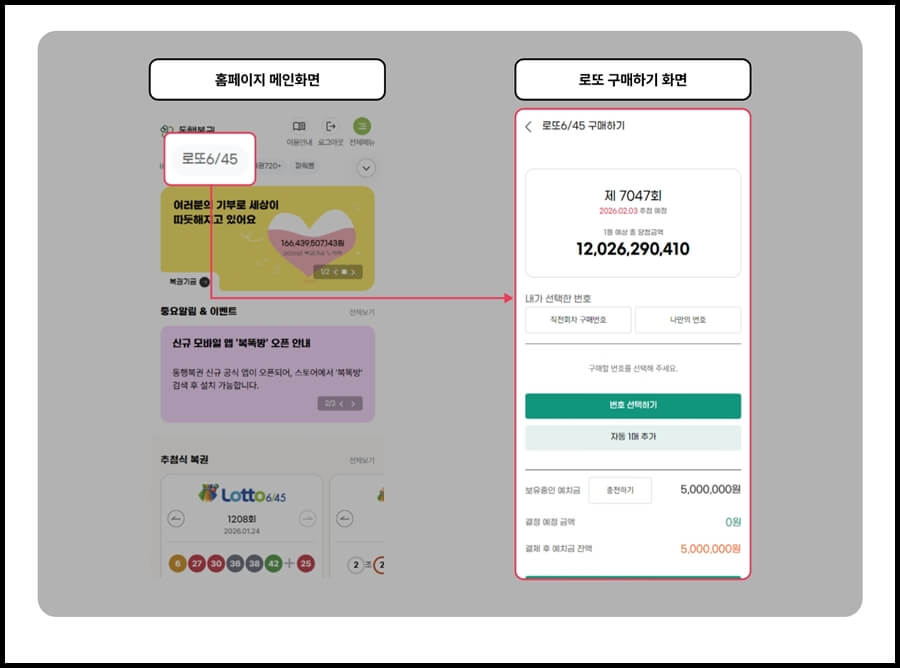Click green winning ball number 42
Viewport: 900px width, 668px height.
point(274,564)
